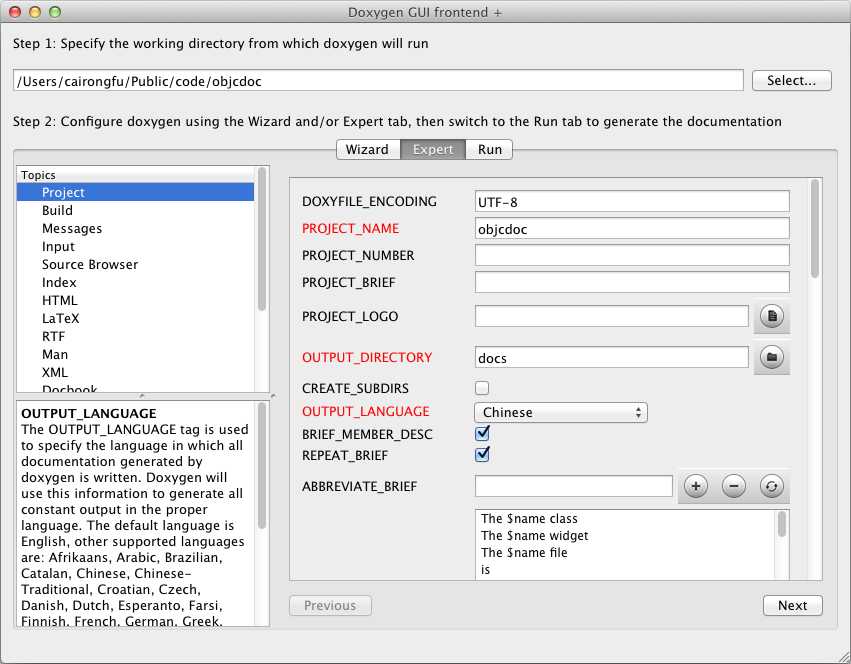Click the settings panel vertical scrollbar
This screenshot has height=664, width=851.
pyautogui.click(x=814, y=228)
